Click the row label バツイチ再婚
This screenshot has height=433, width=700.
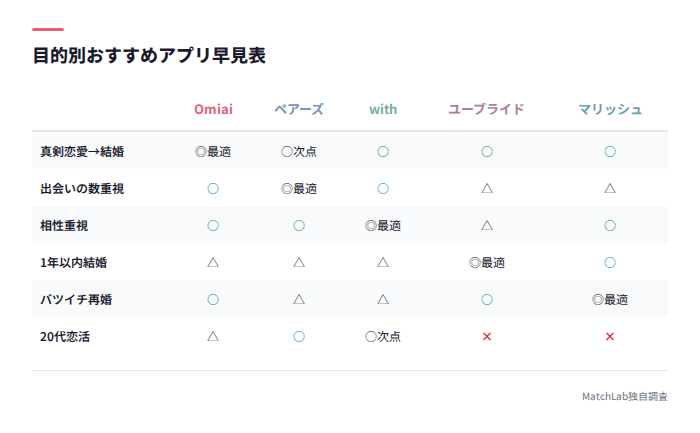76,300
